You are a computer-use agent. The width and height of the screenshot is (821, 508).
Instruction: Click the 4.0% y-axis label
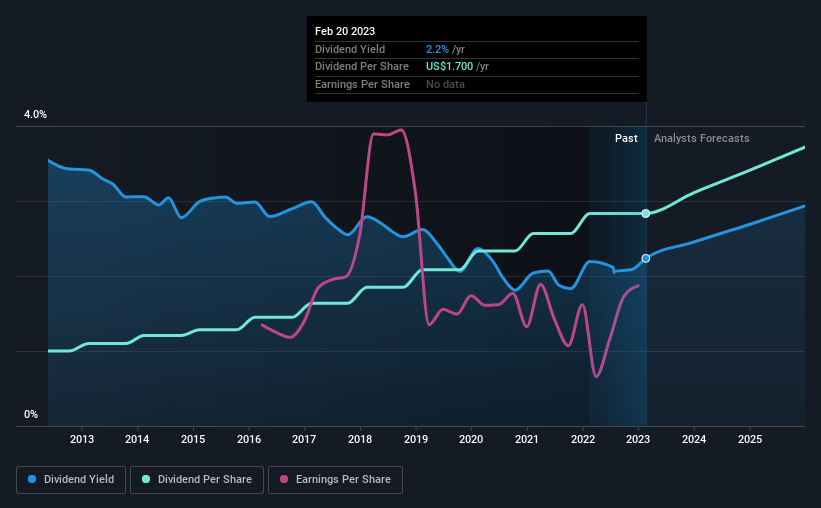tap(35, 114)
